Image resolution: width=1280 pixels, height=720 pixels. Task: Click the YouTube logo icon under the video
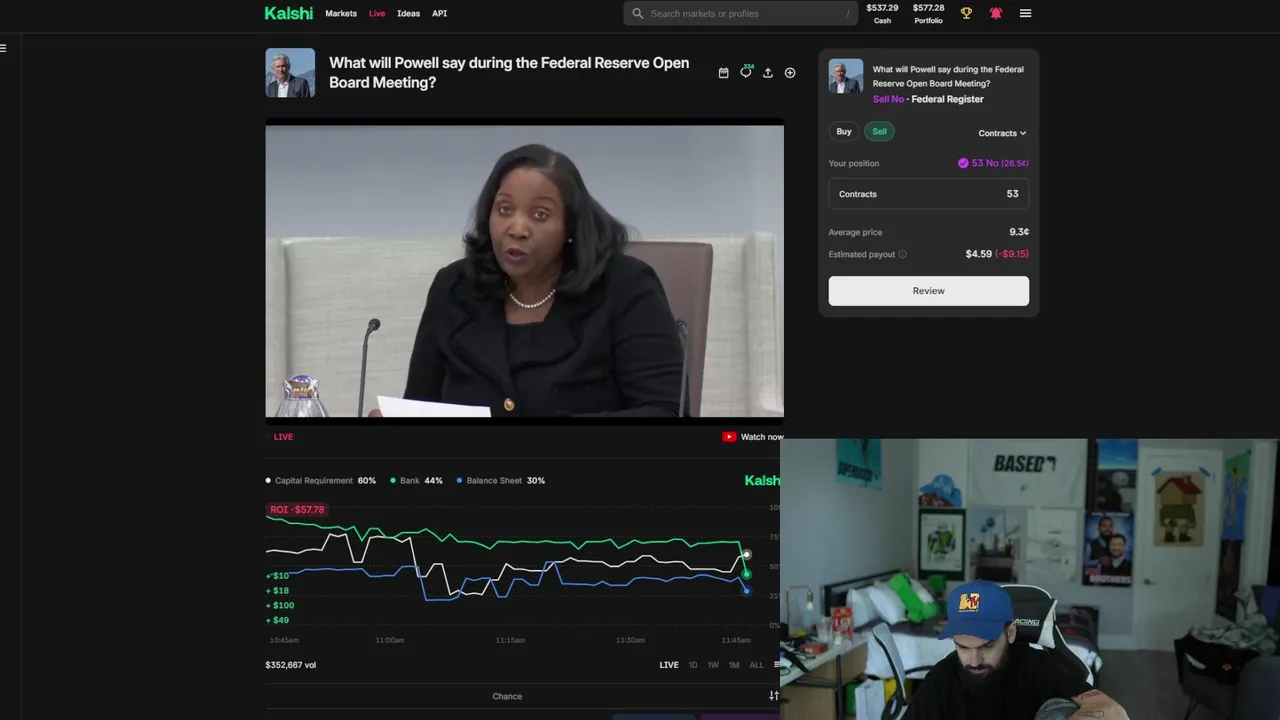pos(729,437)
